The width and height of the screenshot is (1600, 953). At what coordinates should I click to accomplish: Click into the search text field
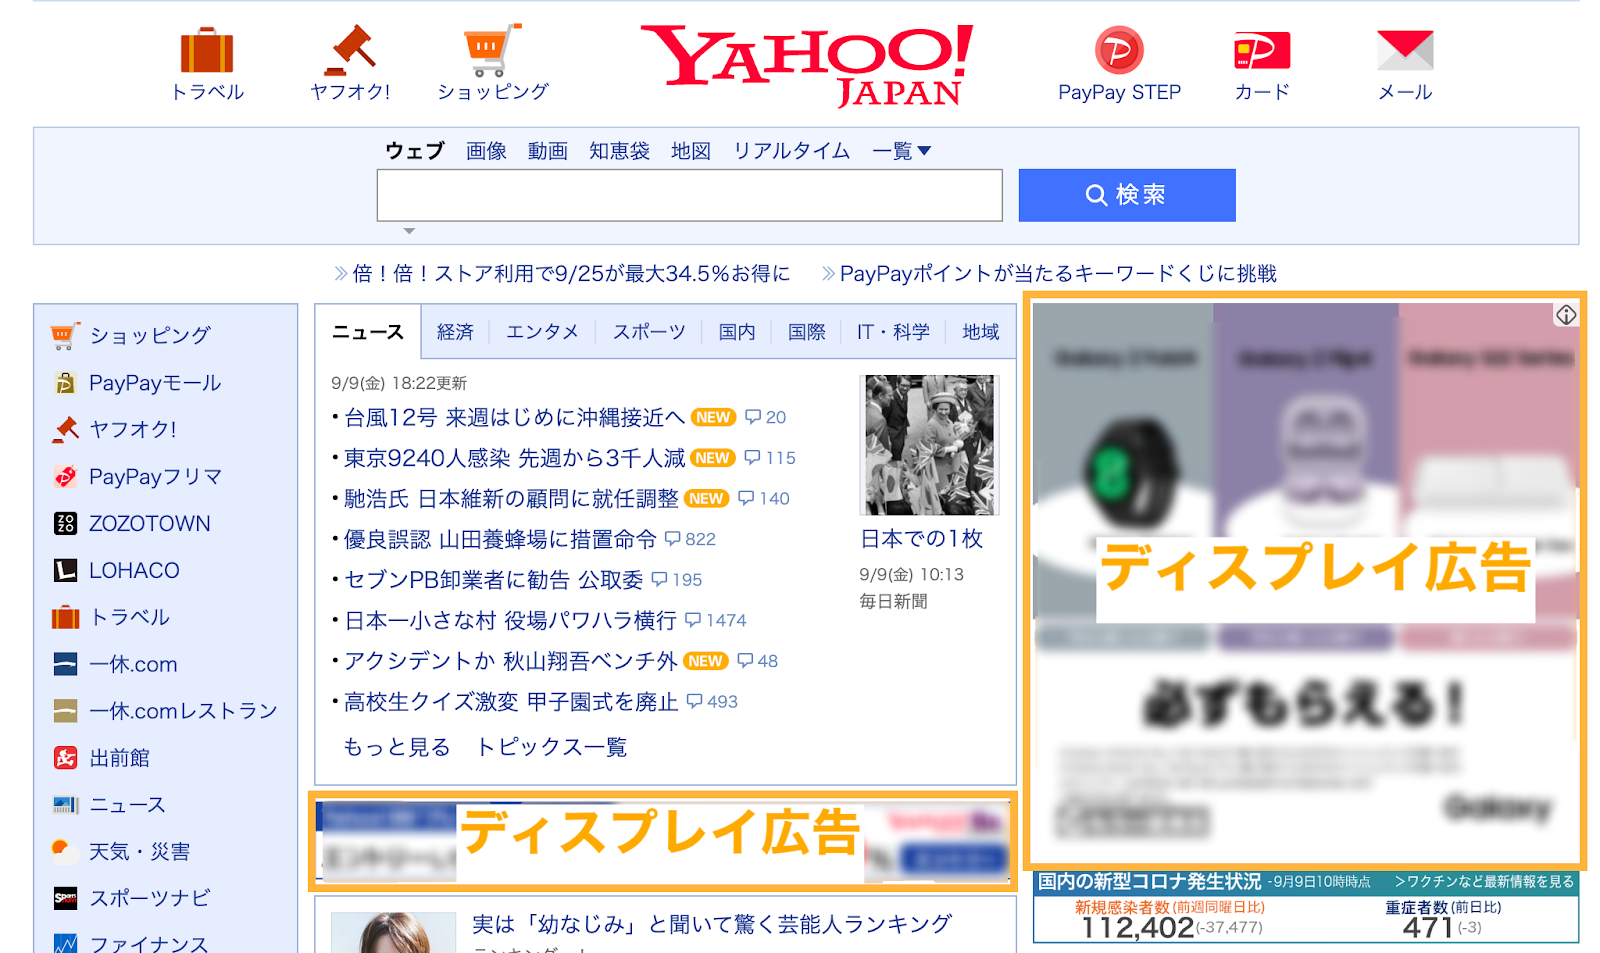689,195
